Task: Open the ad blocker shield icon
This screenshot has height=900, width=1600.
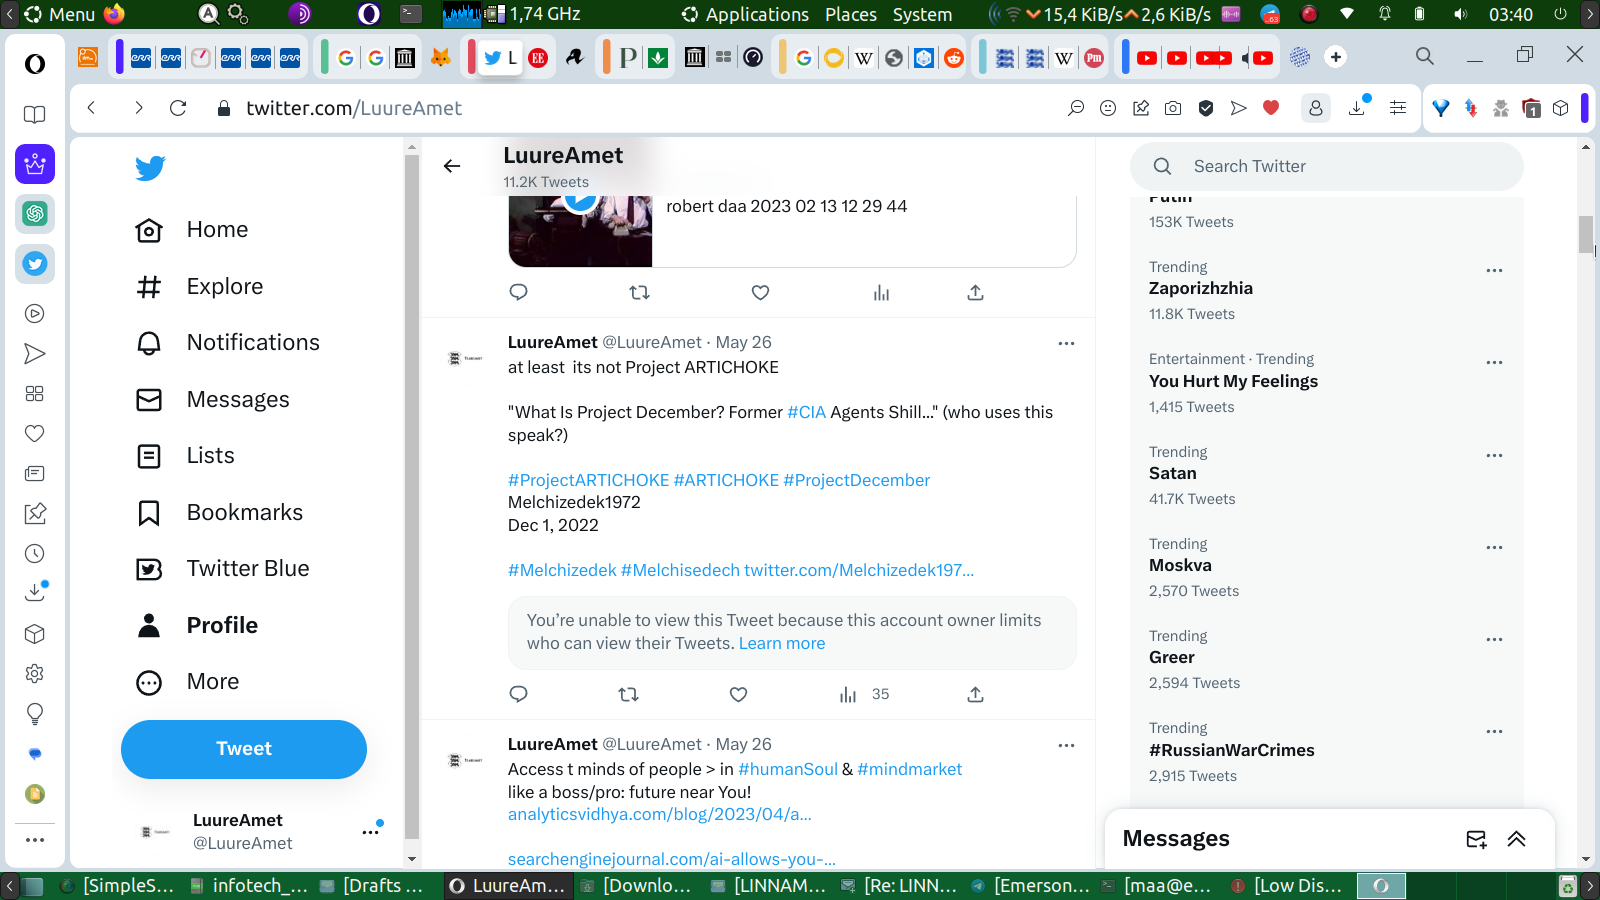Action: [x=1206, y=108]
